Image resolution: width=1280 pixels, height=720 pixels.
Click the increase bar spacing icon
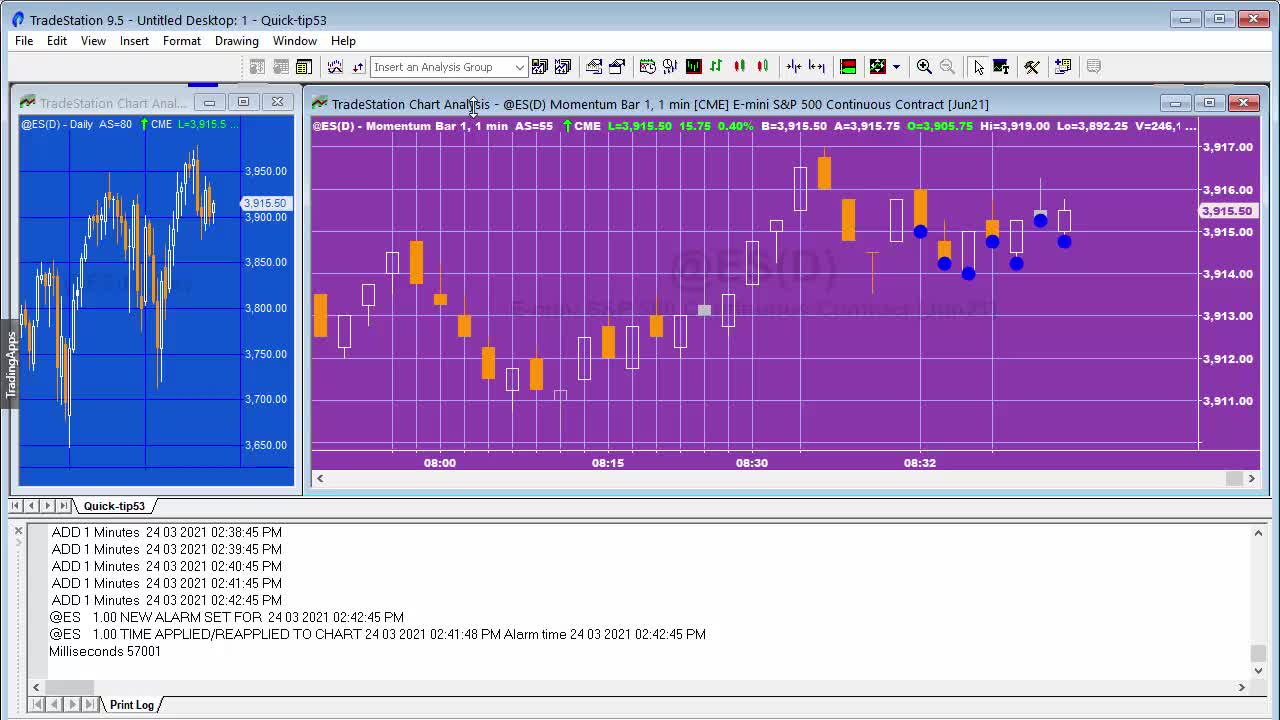[x=817, y=67]
